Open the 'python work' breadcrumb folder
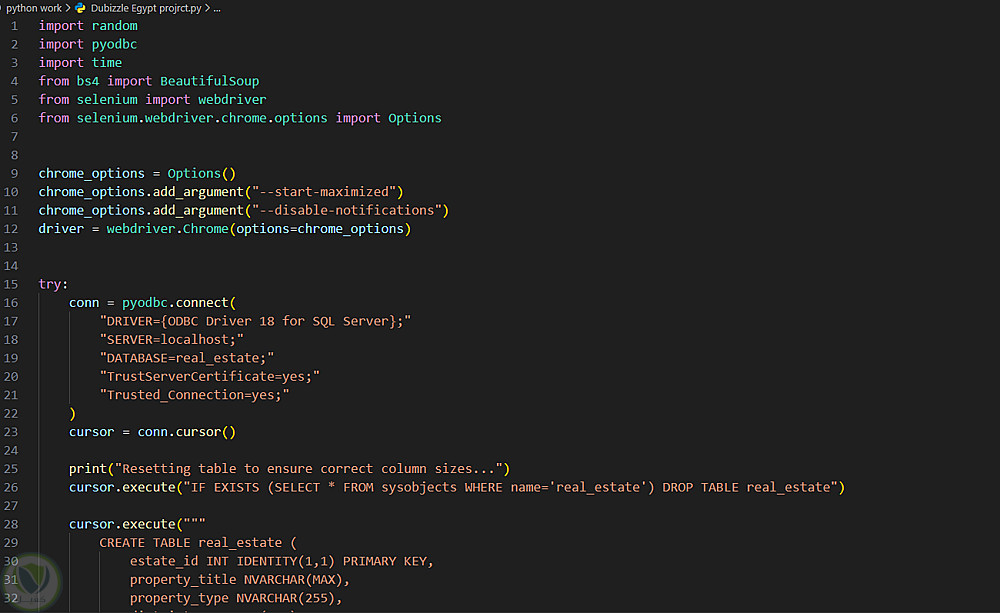Viewport: 1000px width, 613px height. point(33,8)
